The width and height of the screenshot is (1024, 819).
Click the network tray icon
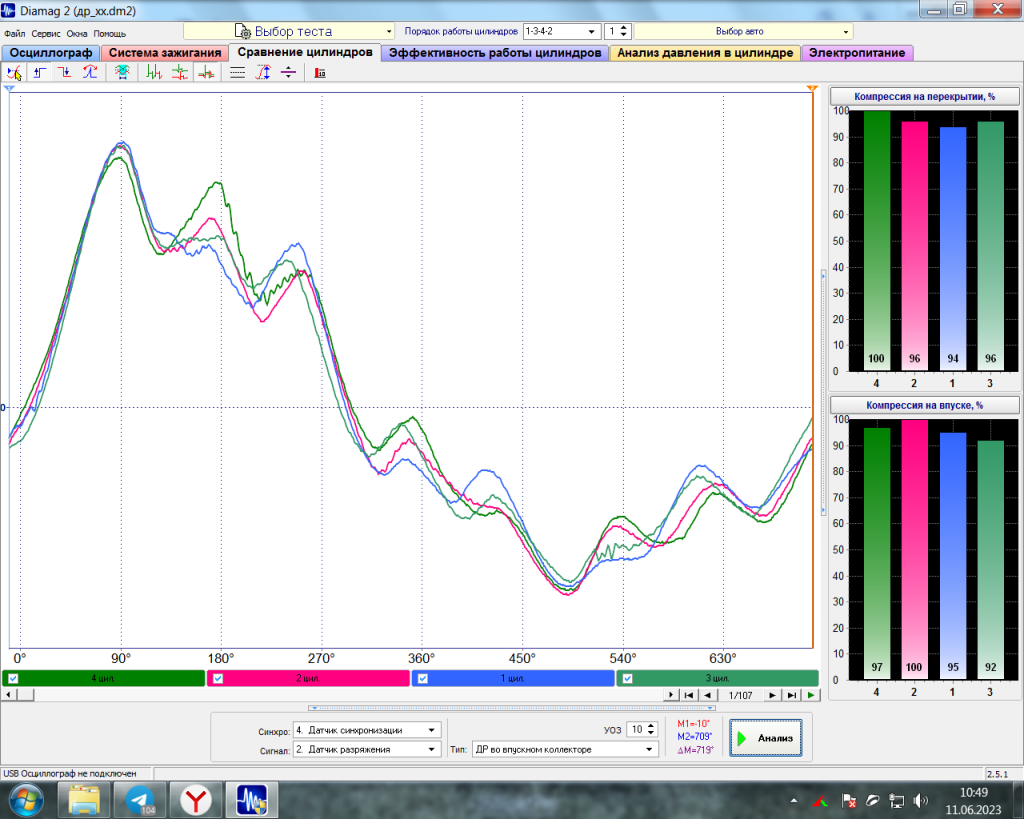coord(897,801)
